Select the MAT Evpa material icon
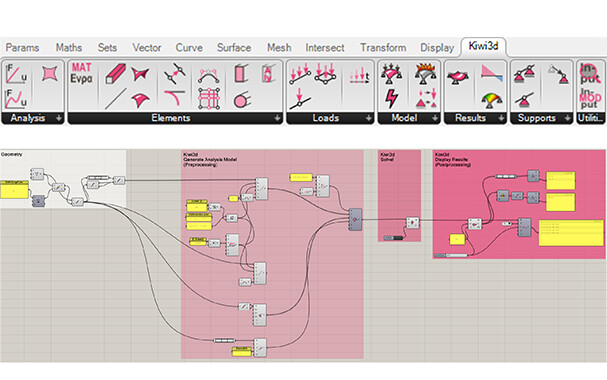This screenshot has height=380, width=607. coord(81,73)
